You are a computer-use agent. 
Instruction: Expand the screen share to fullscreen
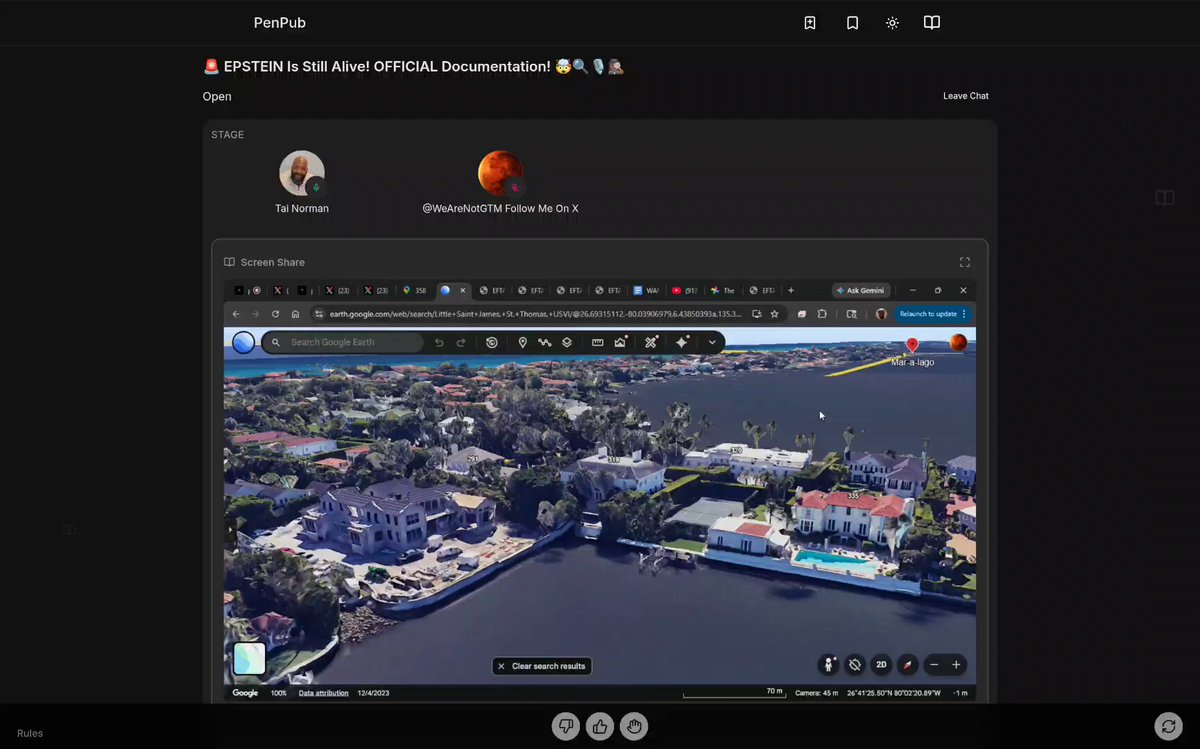tap(964, 262)
